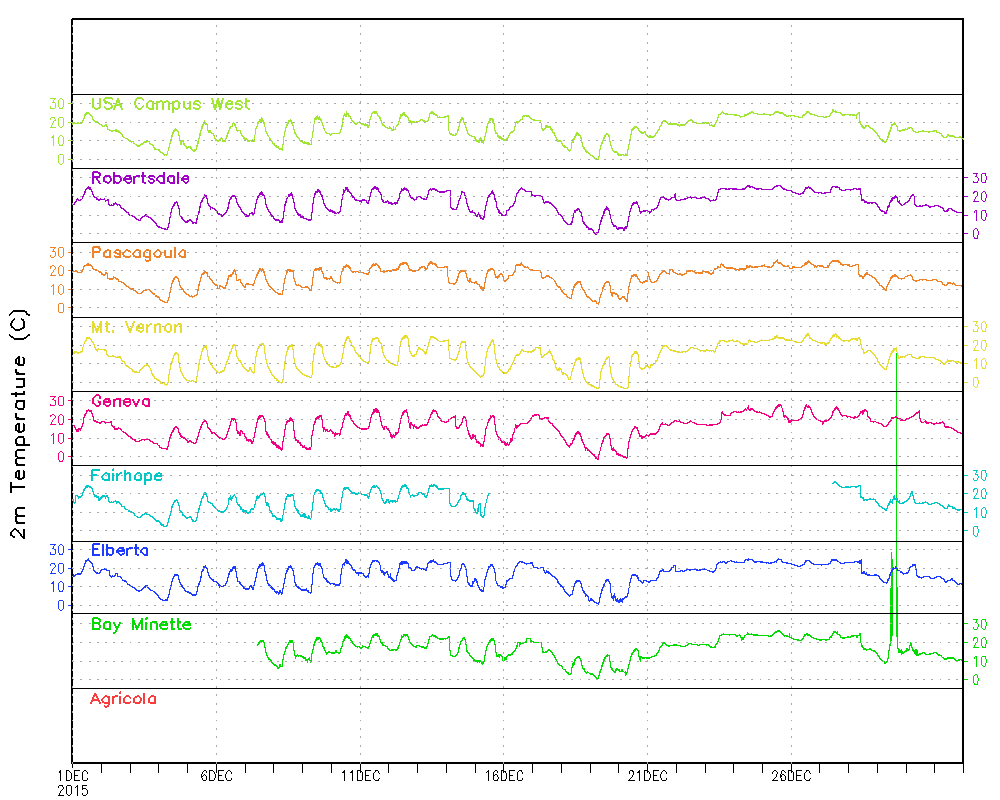Image resolution: width=1000 pixels, height=800 pixels.
Task: Click the 1DEC date tick label
Action: [x=72, y=776]
